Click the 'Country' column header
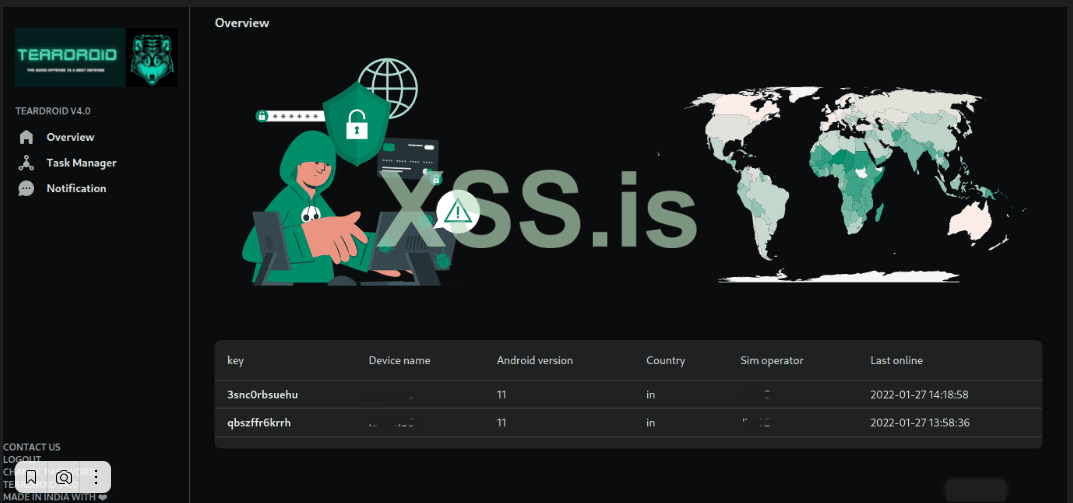Viewport: 1073px width, 503px height. coord(665,360)
